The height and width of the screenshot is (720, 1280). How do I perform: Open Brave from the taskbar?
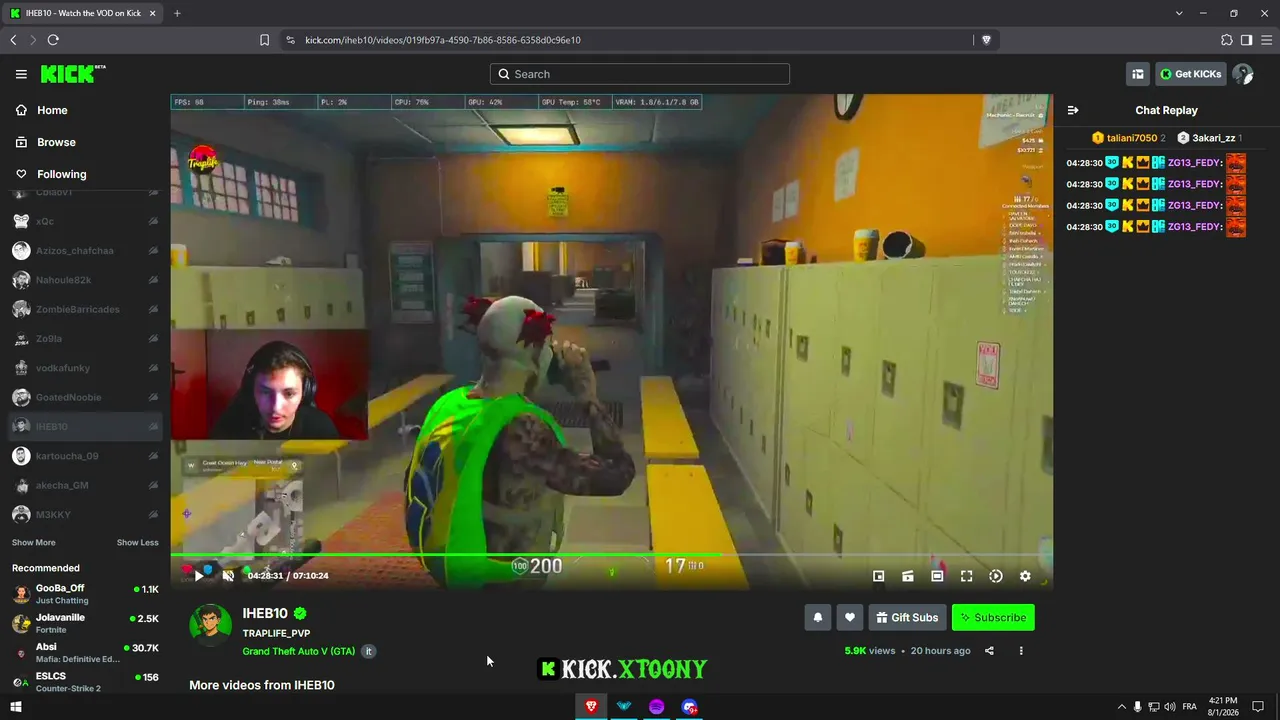(x=591, y=707)
